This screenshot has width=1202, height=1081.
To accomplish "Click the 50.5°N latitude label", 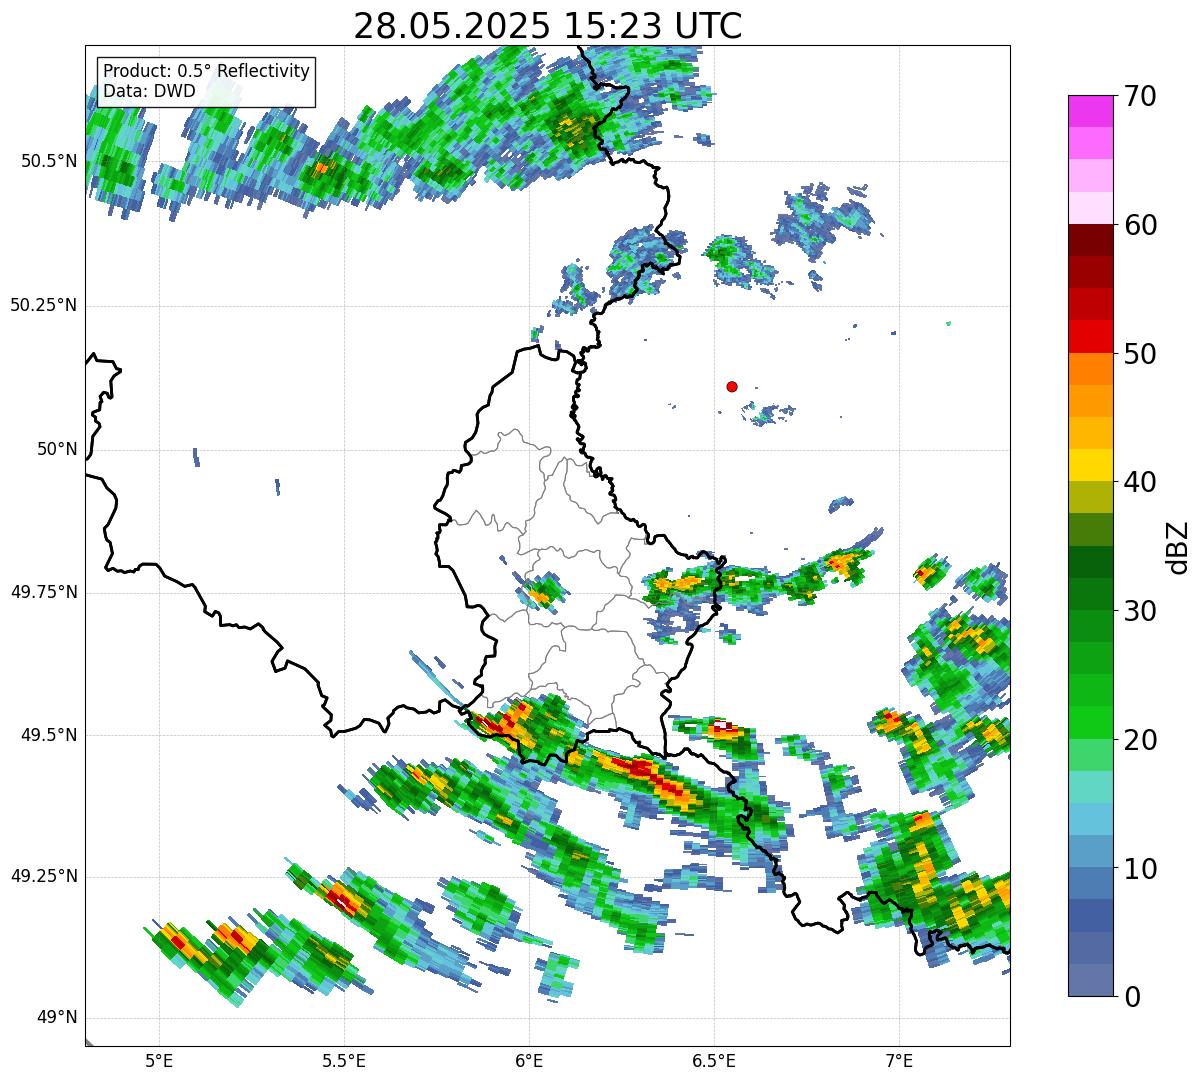I will (49, 161).
